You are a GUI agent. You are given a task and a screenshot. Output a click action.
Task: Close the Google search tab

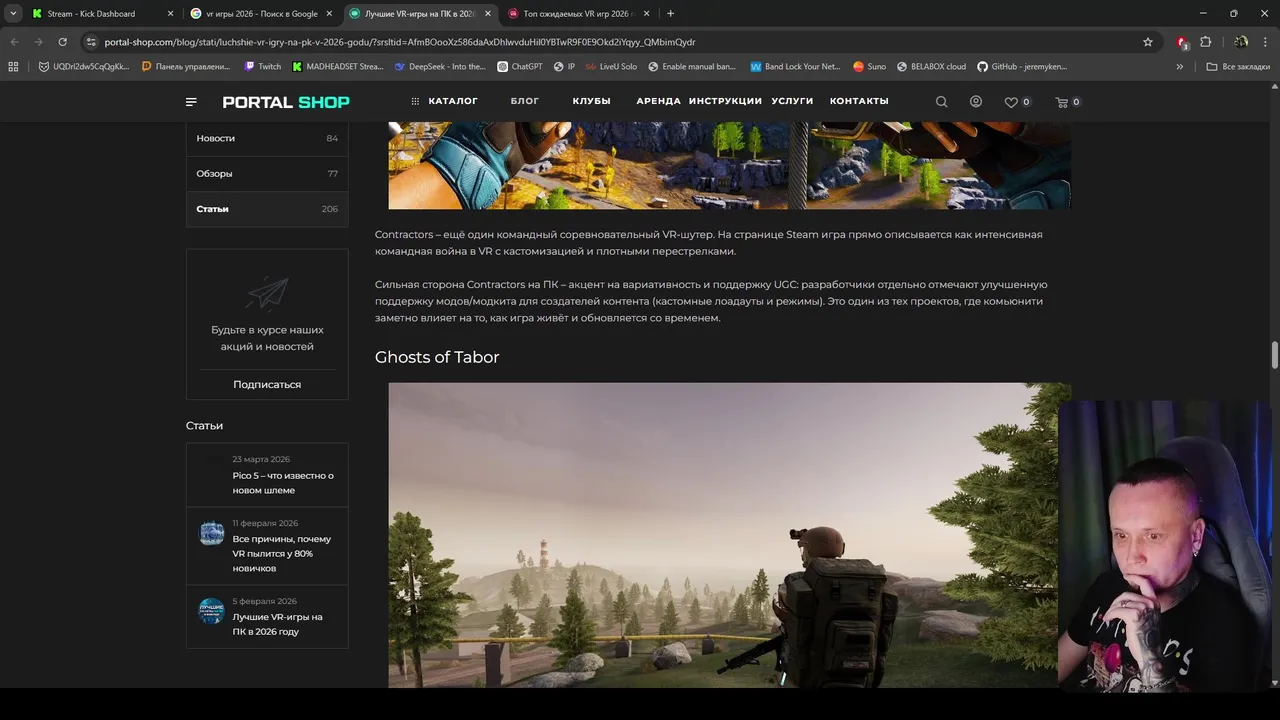329,14
